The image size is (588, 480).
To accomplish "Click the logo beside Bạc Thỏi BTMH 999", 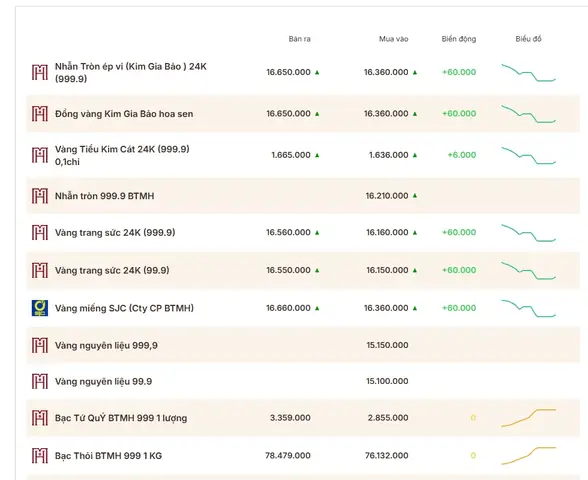I will (40, 456).
